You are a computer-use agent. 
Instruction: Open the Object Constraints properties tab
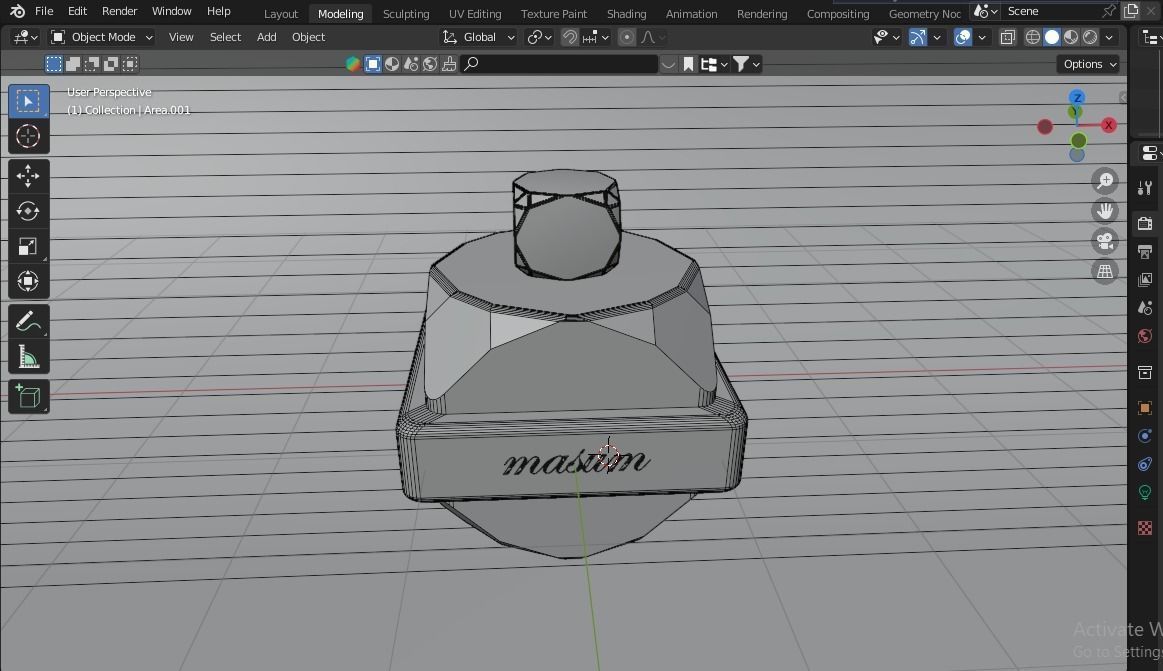[1144, 464]
